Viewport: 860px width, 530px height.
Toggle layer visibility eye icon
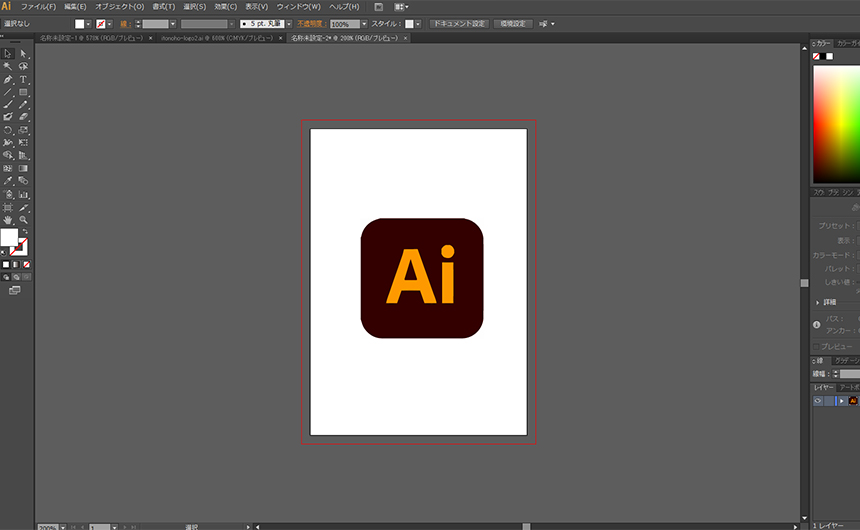pos(817,400)
